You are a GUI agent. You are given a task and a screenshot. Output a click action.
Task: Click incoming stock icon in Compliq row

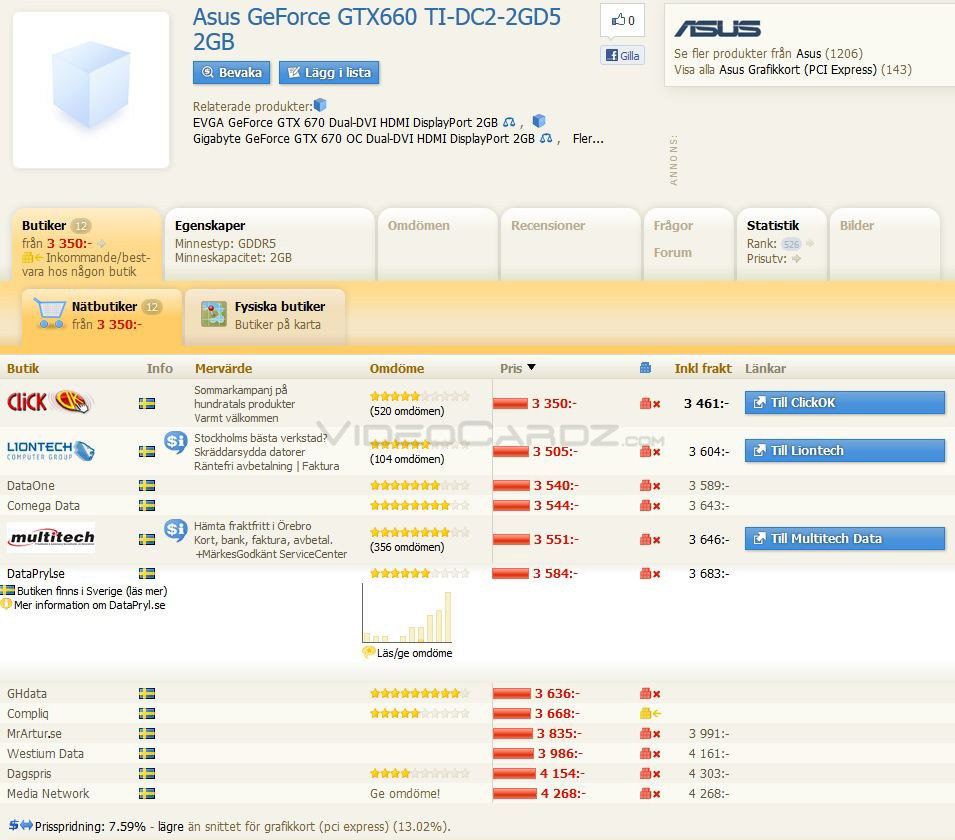click(650, 713)
